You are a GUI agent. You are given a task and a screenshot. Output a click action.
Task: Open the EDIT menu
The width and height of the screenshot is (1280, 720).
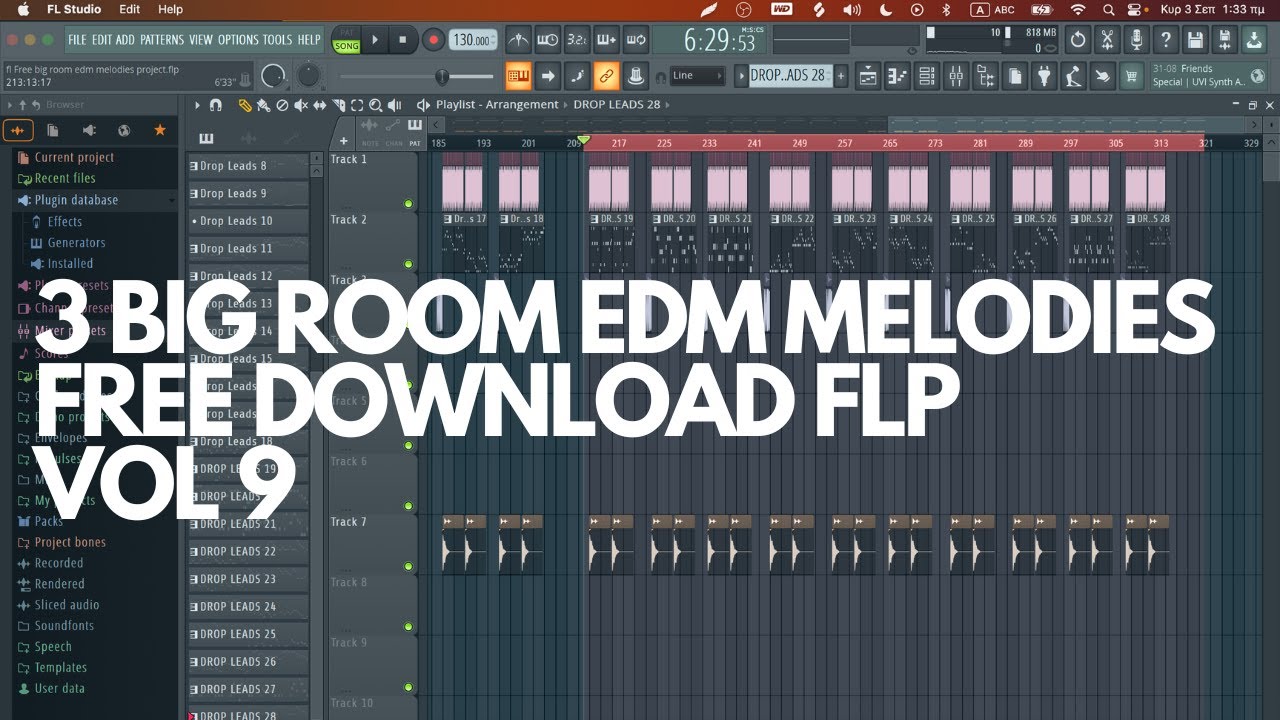point(102,40)
